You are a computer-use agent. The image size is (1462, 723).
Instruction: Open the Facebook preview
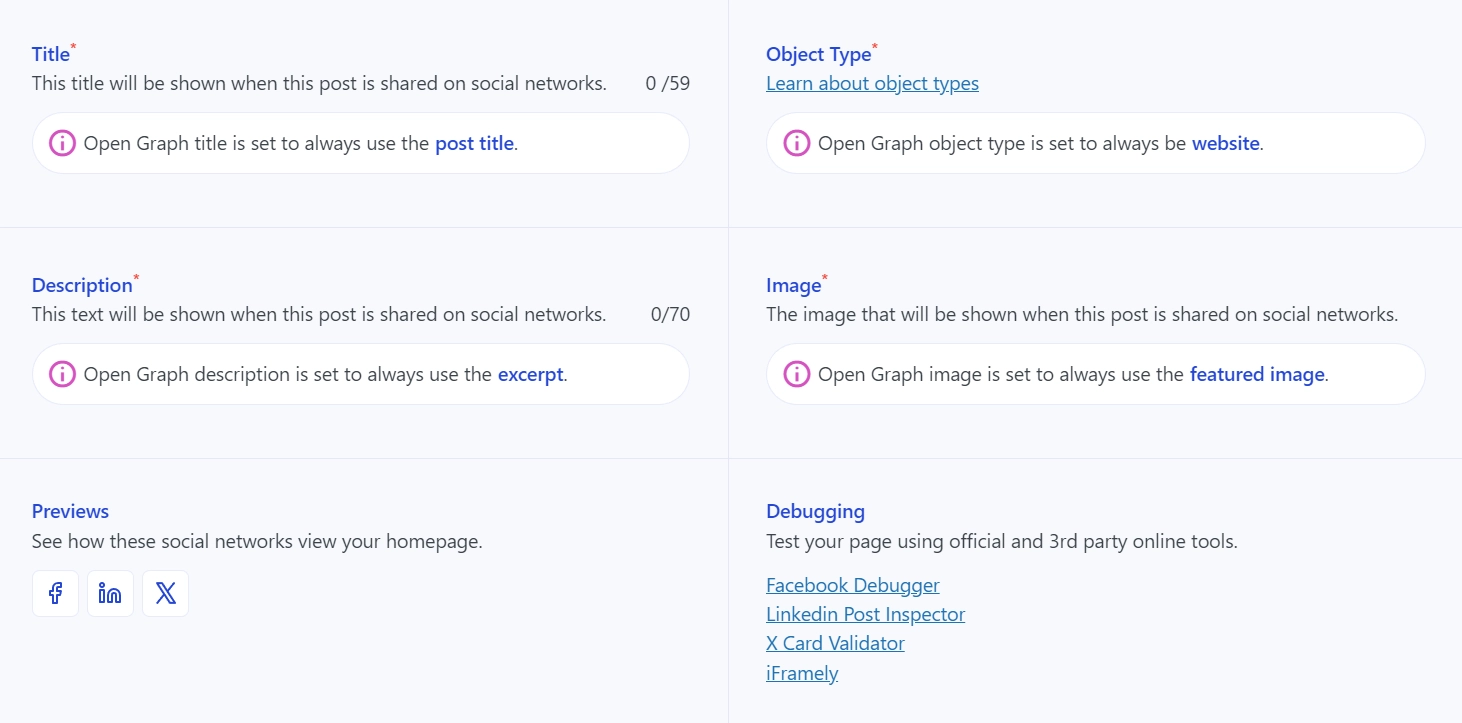[x=55, y=593]
